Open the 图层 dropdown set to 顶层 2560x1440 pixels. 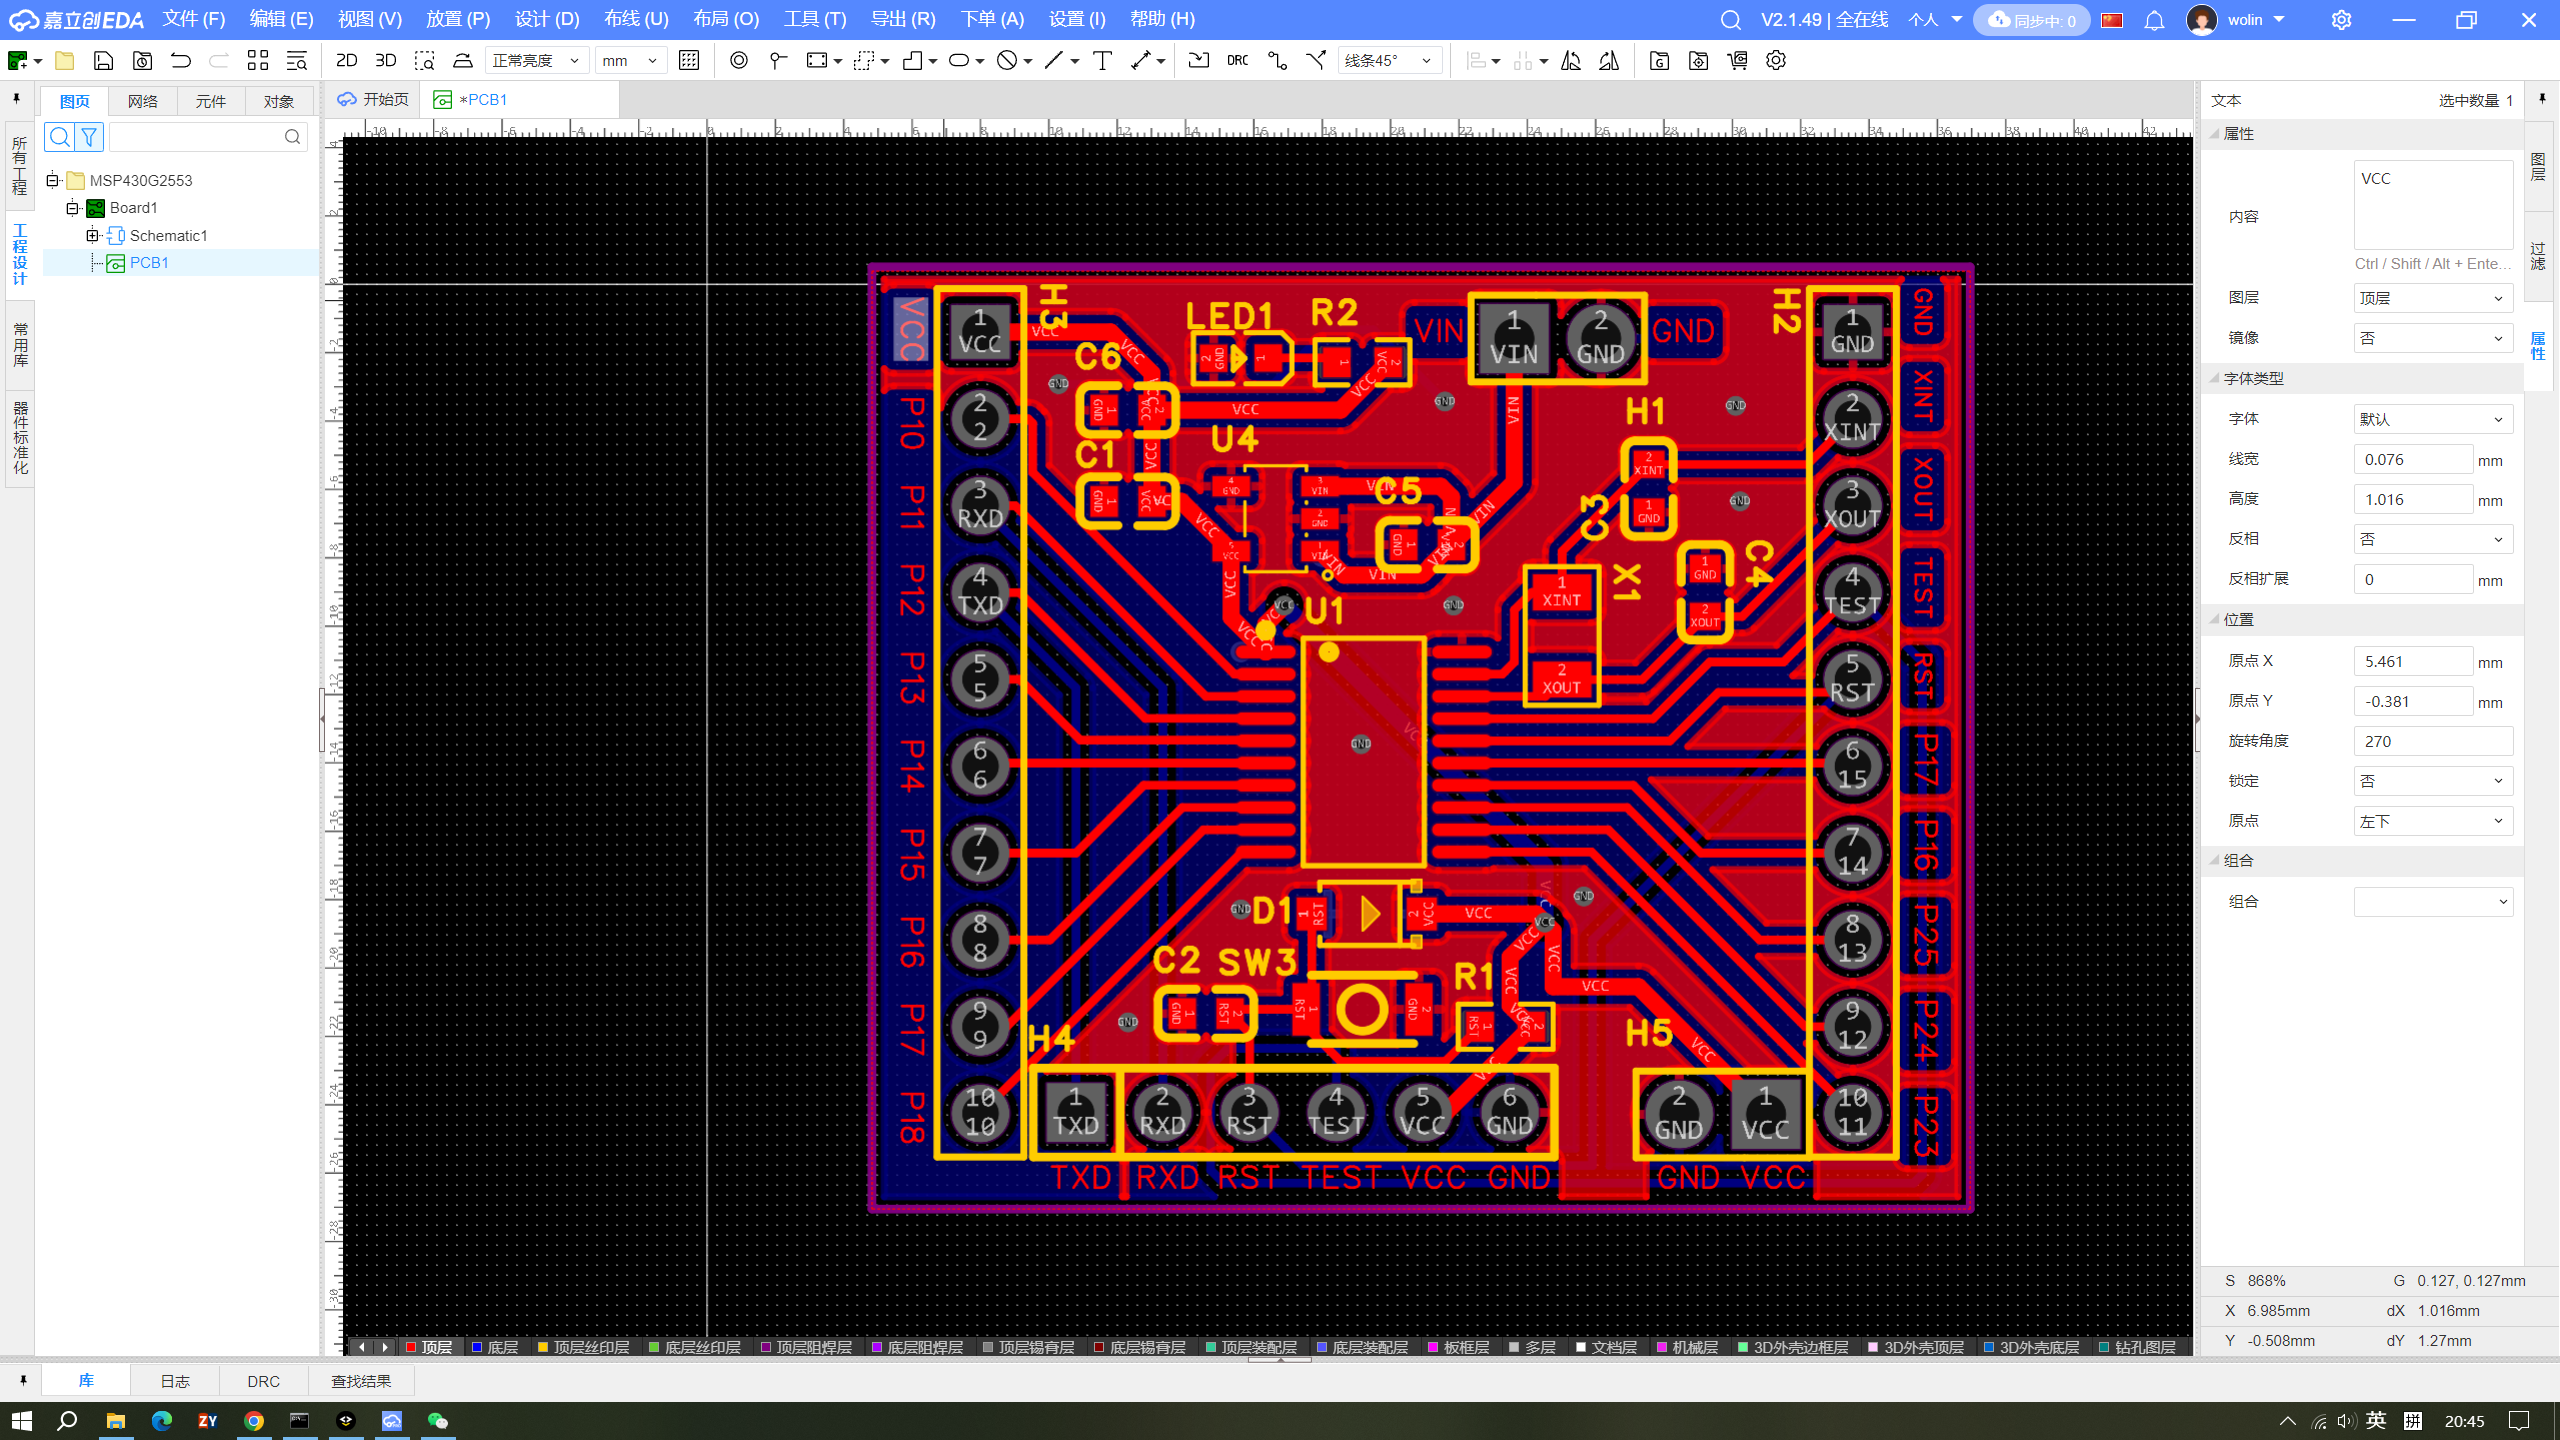point(2432,298)
